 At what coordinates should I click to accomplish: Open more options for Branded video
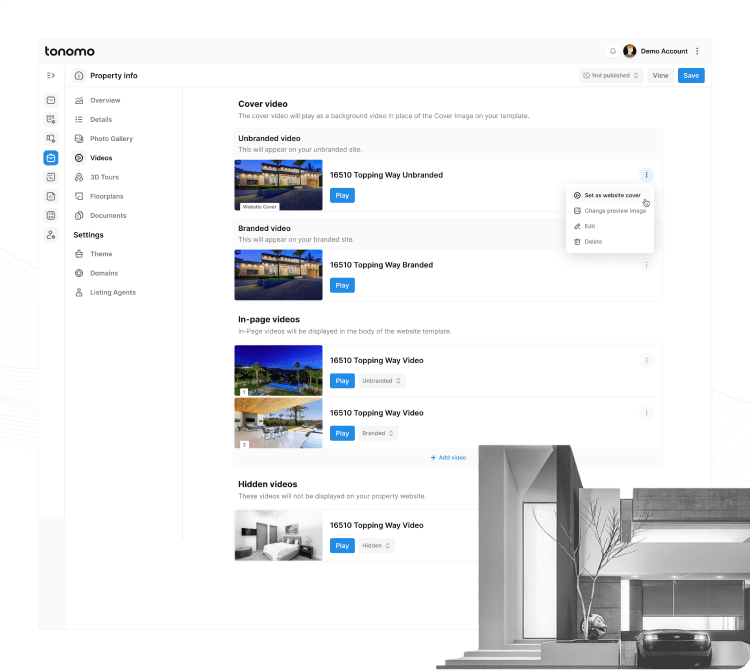(646, 265)
